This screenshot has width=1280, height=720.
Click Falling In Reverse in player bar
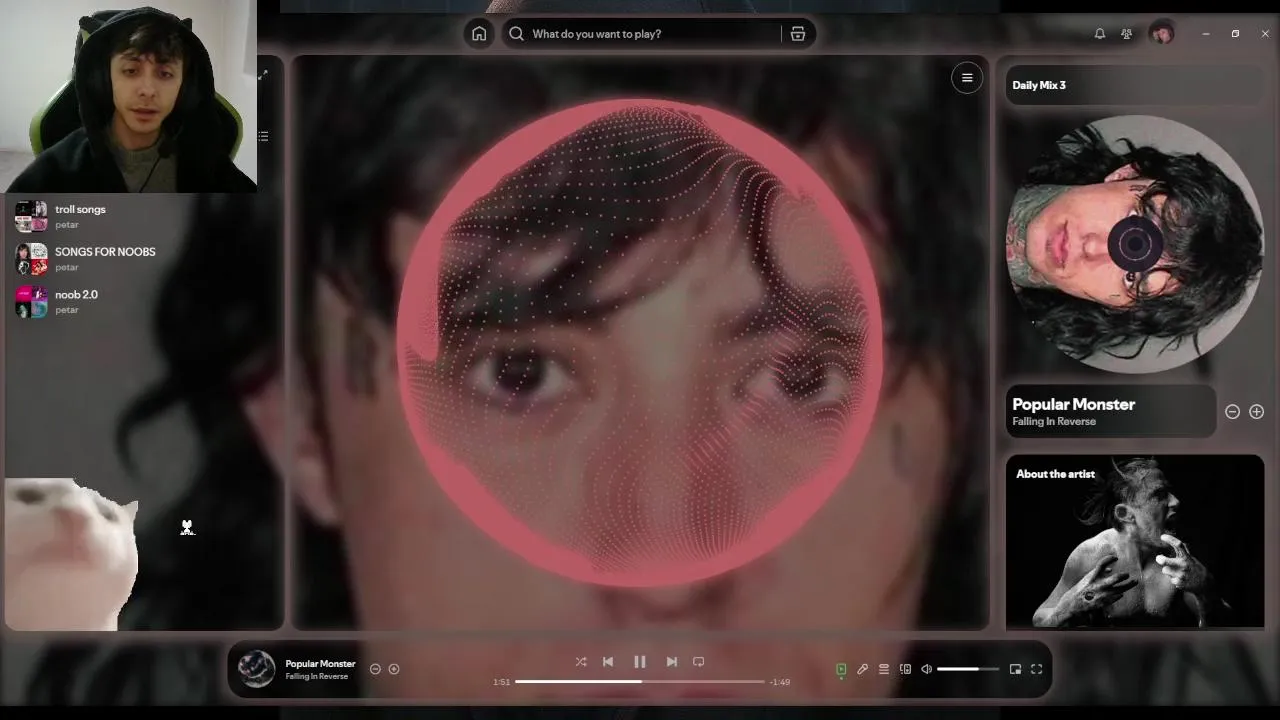(317, 677)
